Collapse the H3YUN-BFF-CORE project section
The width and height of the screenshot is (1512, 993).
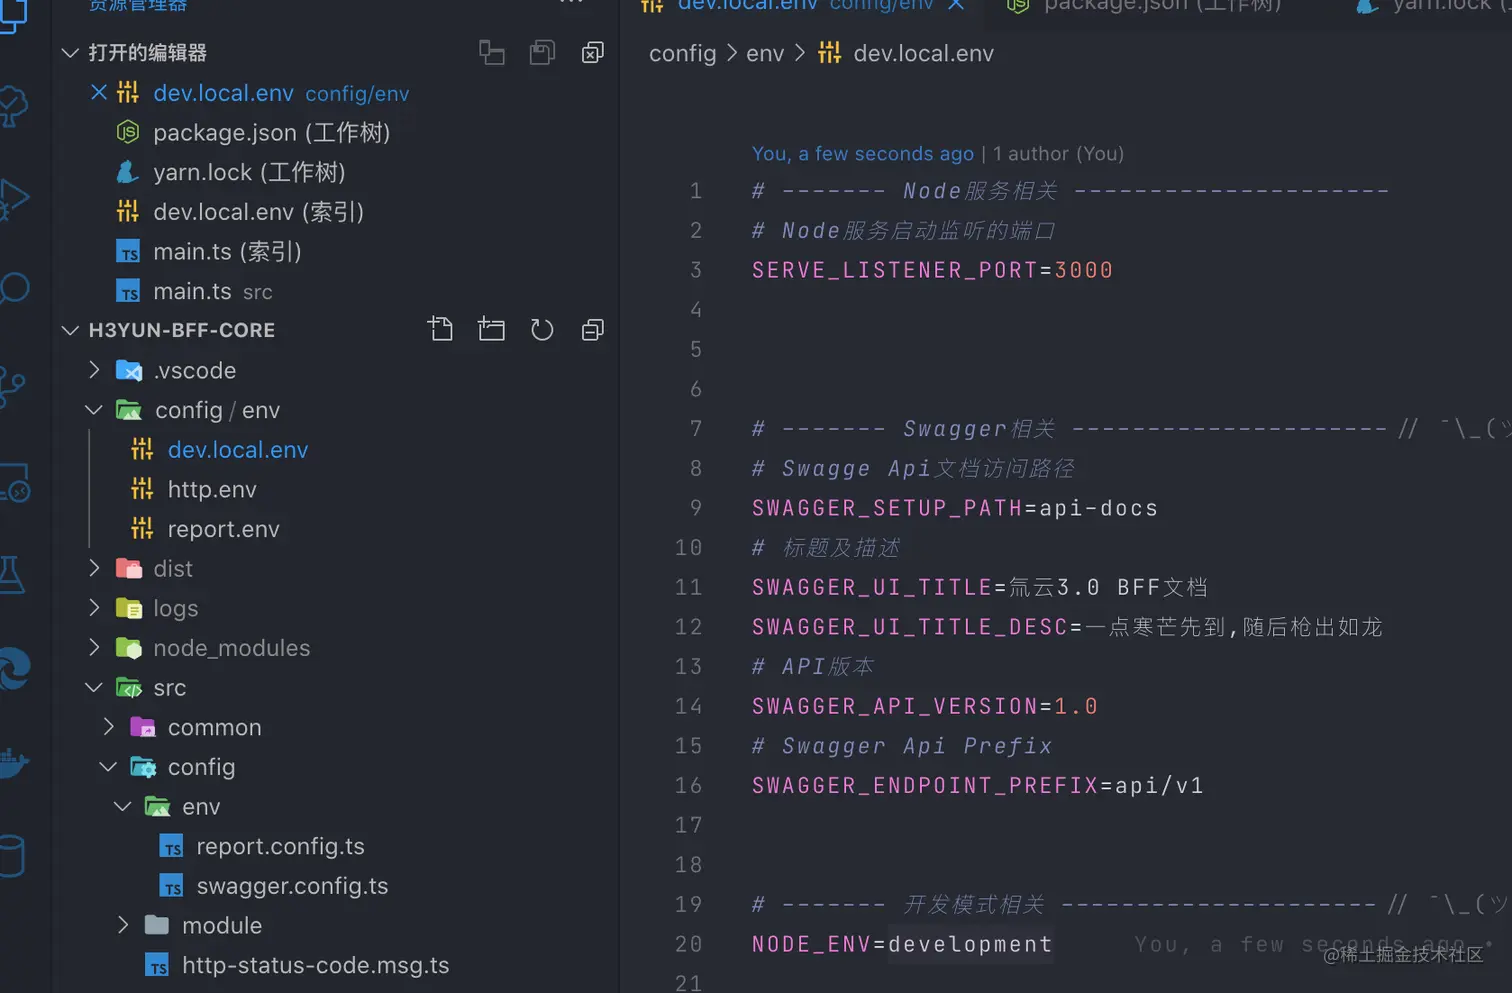pyautogui.click(x=70, y=330)
